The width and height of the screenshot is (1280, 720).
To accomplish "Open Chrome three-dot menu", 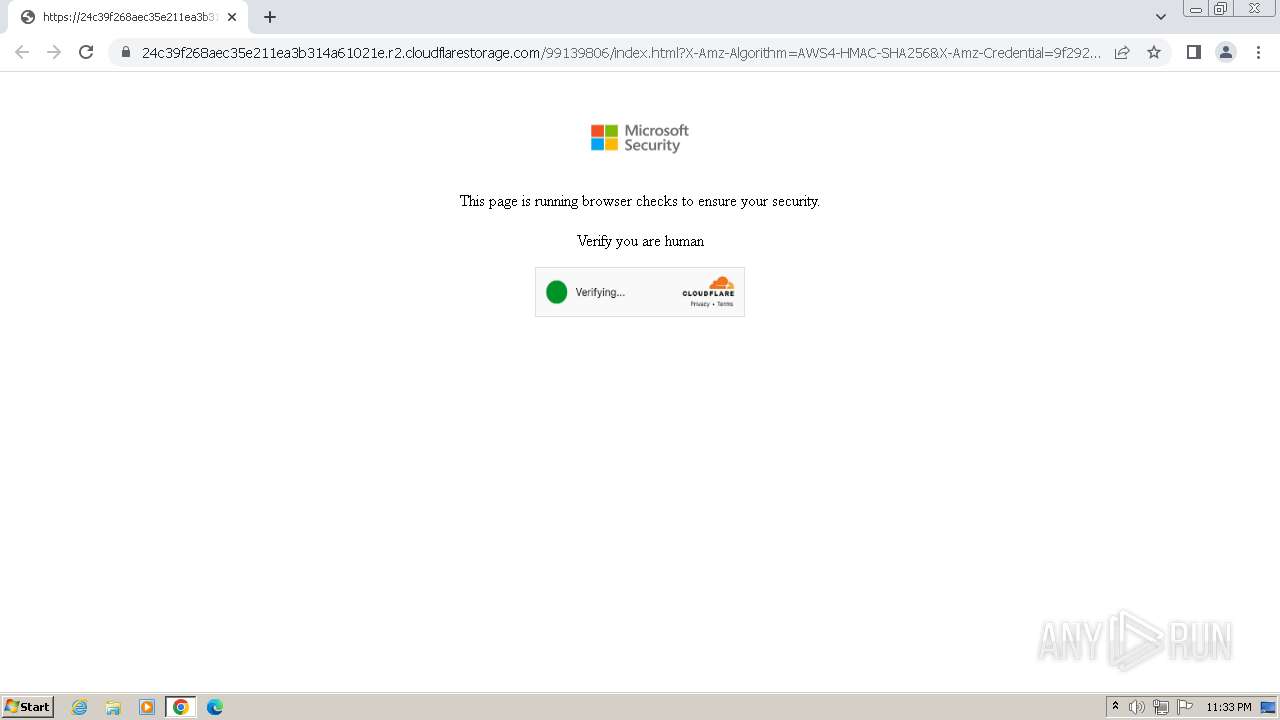I will [1259, 52].
